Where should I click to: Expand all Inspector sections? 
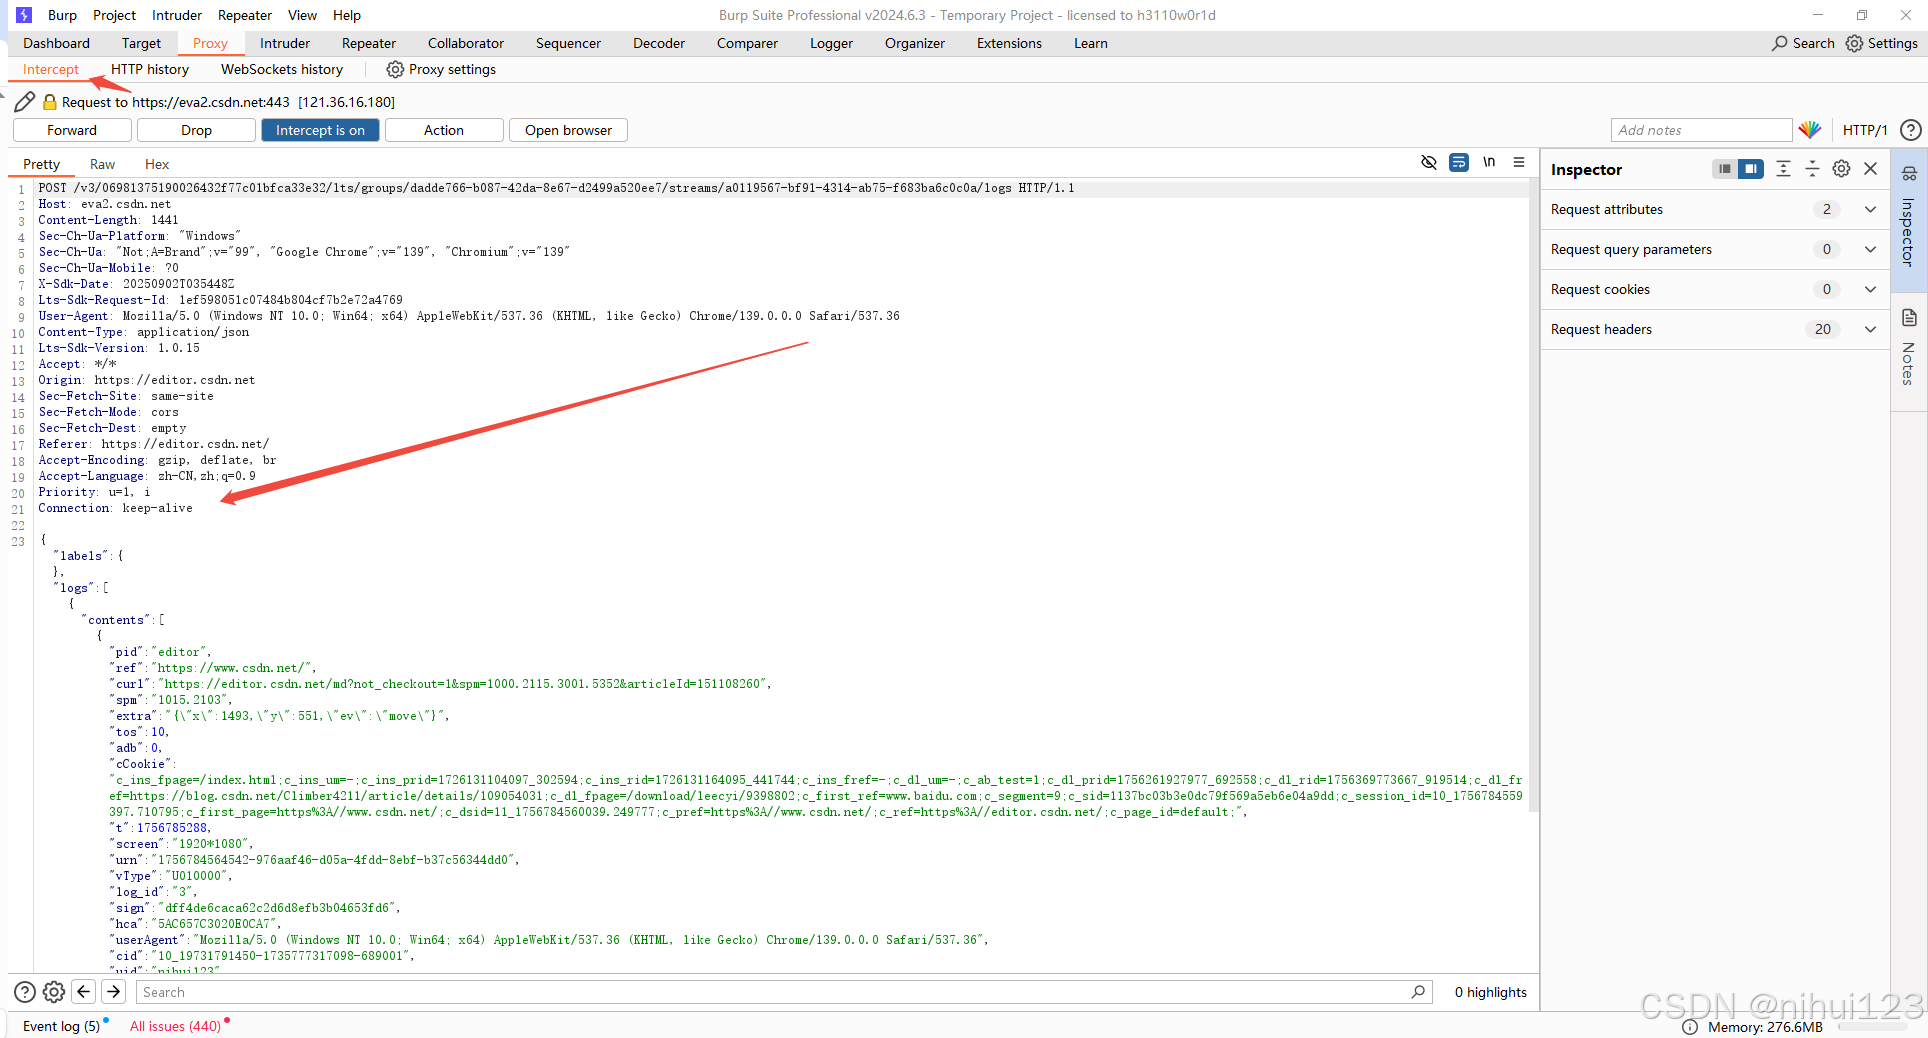1783,169
